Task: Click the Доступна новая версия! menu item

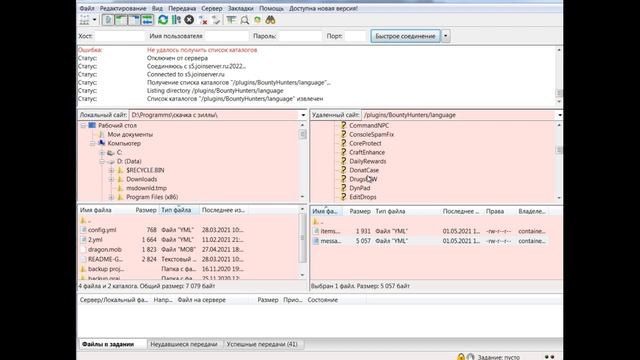Action: point(323,8)
